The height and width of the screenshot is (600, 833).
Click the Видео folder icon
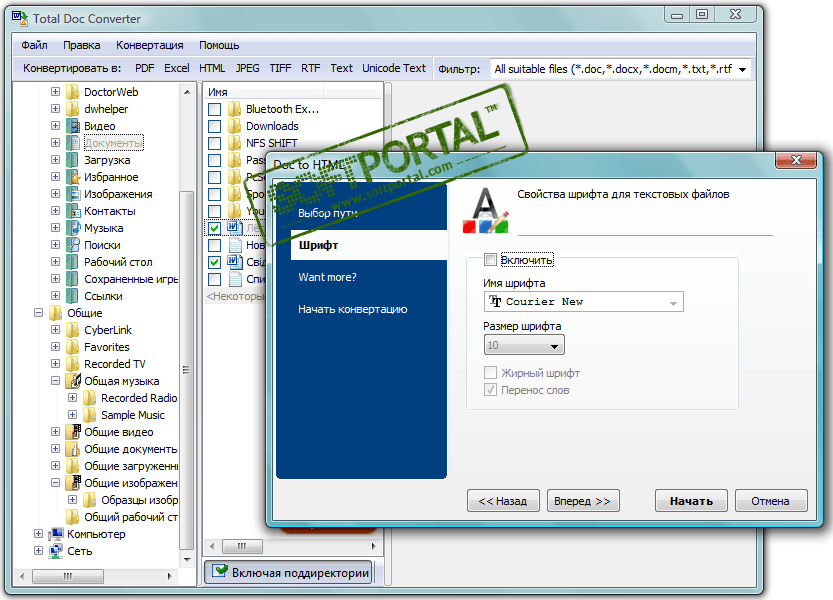[72, 126]
